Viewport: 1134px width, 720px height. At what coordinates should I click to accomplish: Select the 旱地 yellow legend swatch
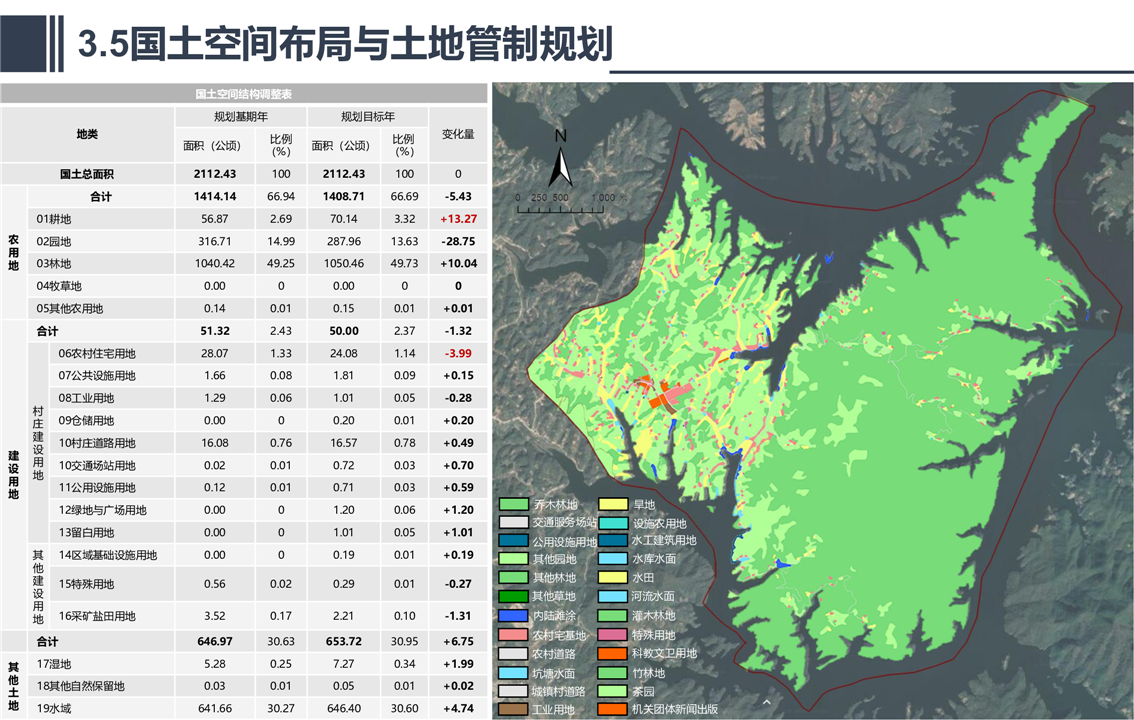613,504
